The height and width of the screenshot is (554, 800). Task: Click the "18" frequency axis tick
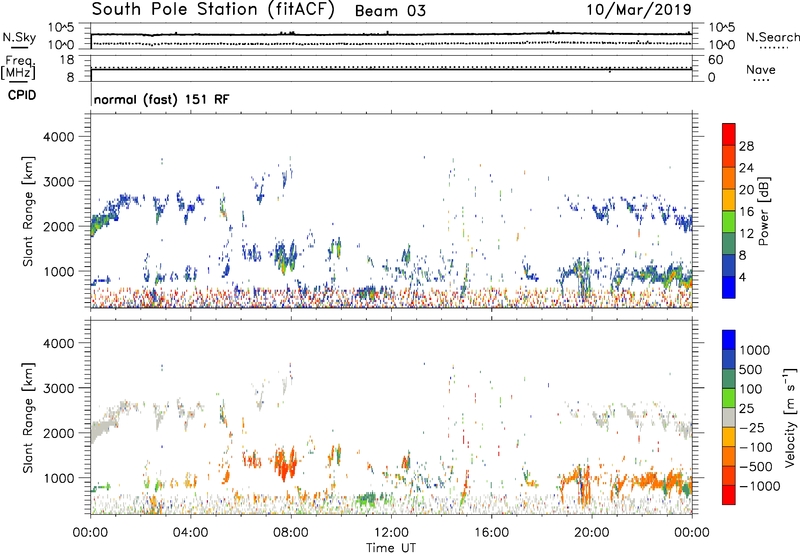point(67,60)
